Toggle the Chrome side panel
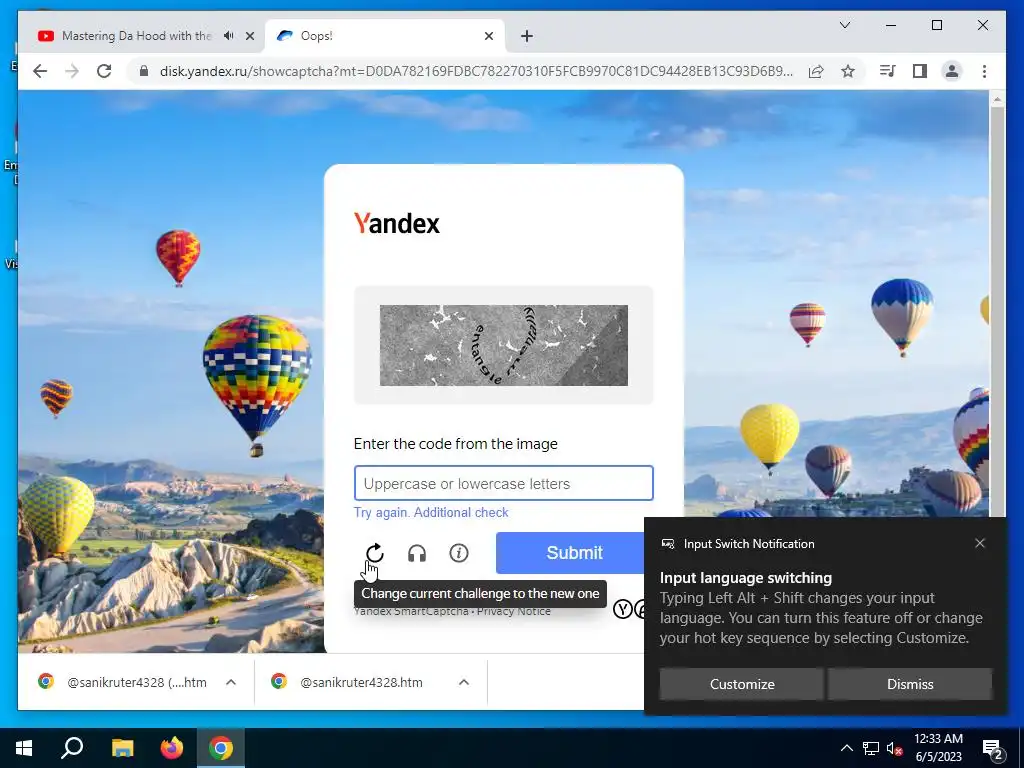The height and width of the screenshot is (768, 1024). [x=920, y=71]
